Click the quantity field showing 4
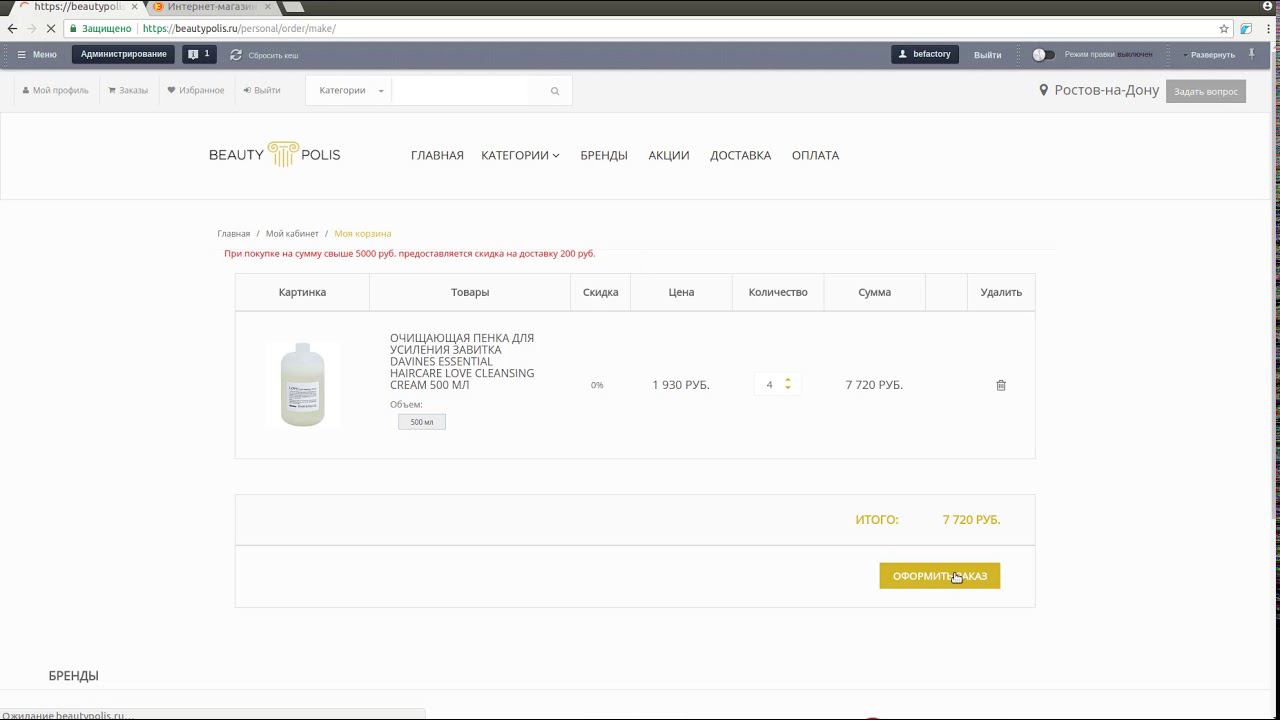 [x=770, y=385]
